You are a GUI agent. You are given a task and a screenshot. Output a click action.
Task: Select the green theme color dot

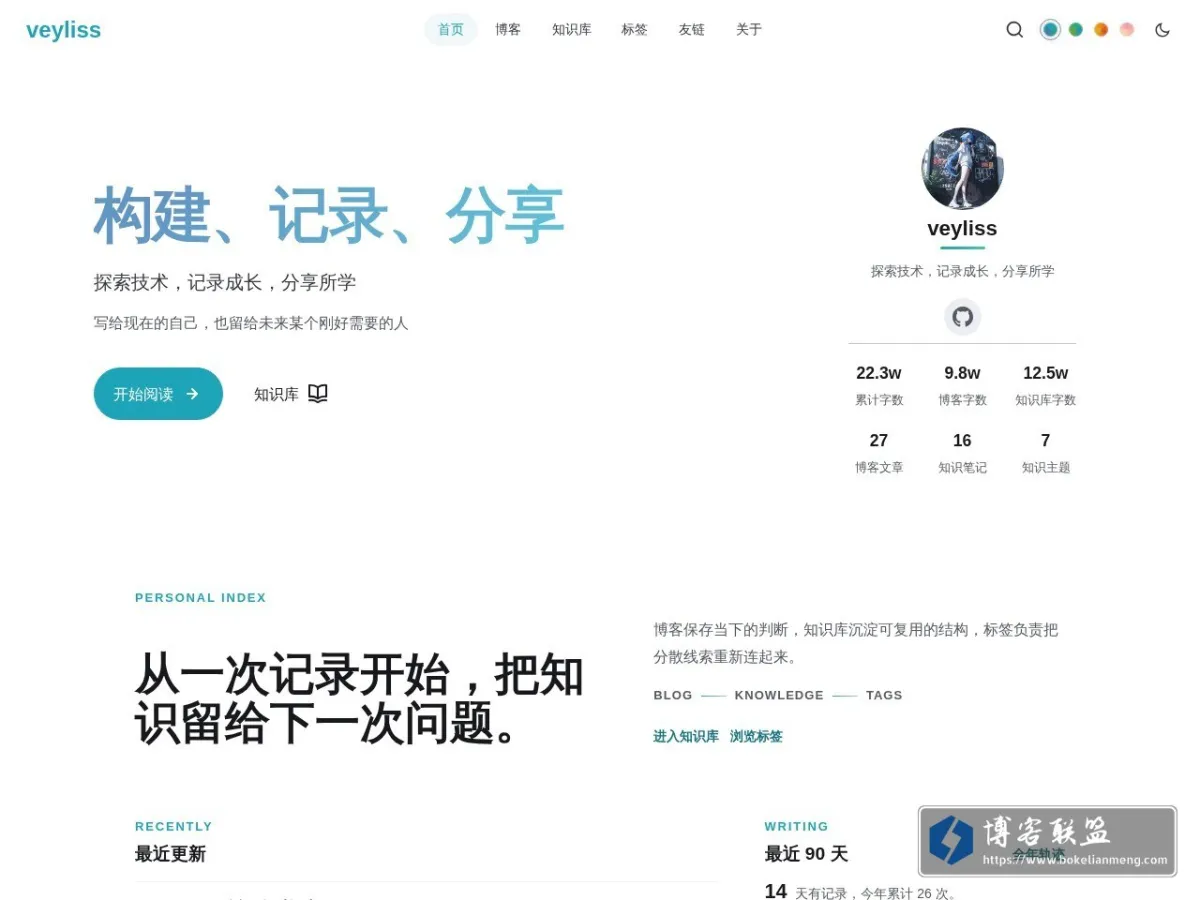pos(1076,30)
